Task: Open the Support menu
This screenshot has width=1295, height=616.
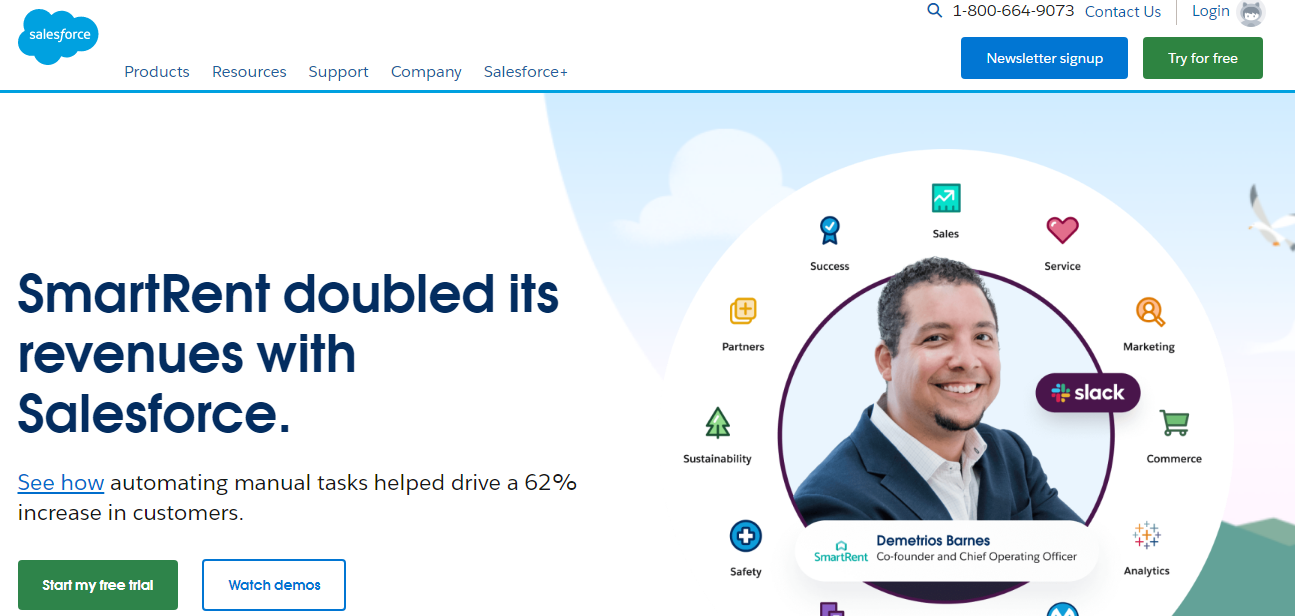Action: (x=338, y=72)
